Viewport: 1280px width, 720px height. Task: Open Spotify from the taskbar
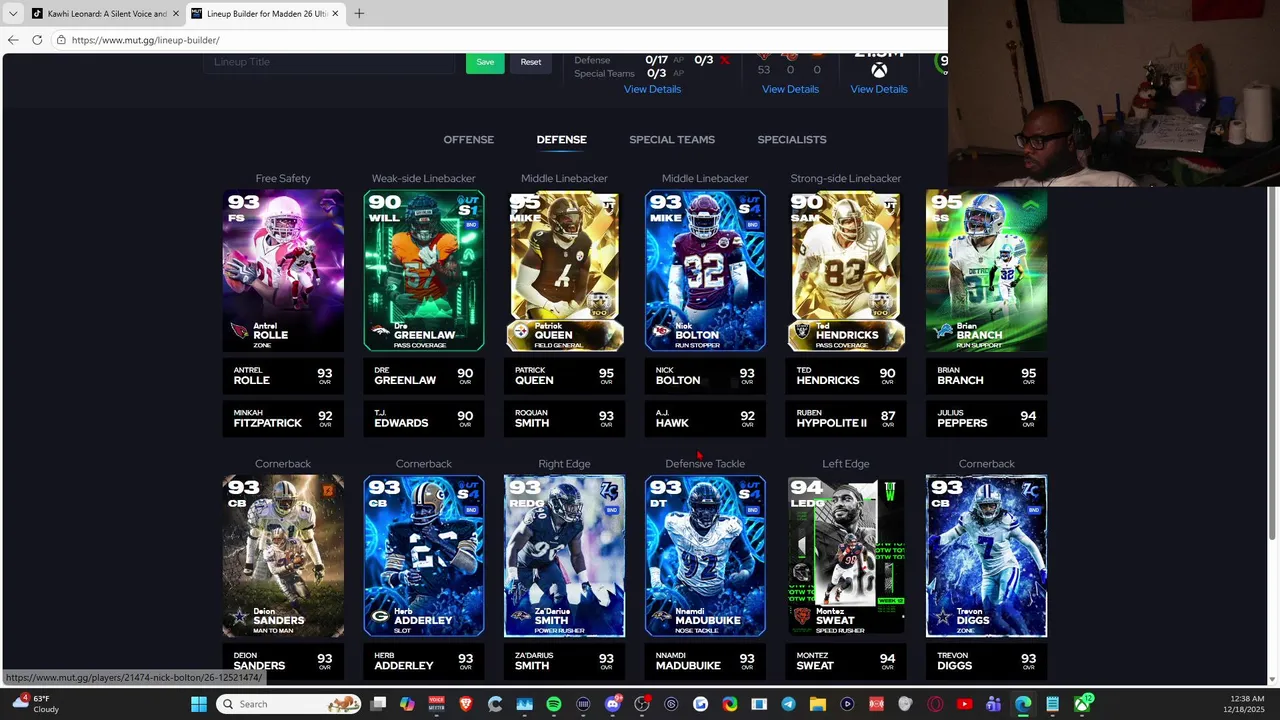pos(554,704)
